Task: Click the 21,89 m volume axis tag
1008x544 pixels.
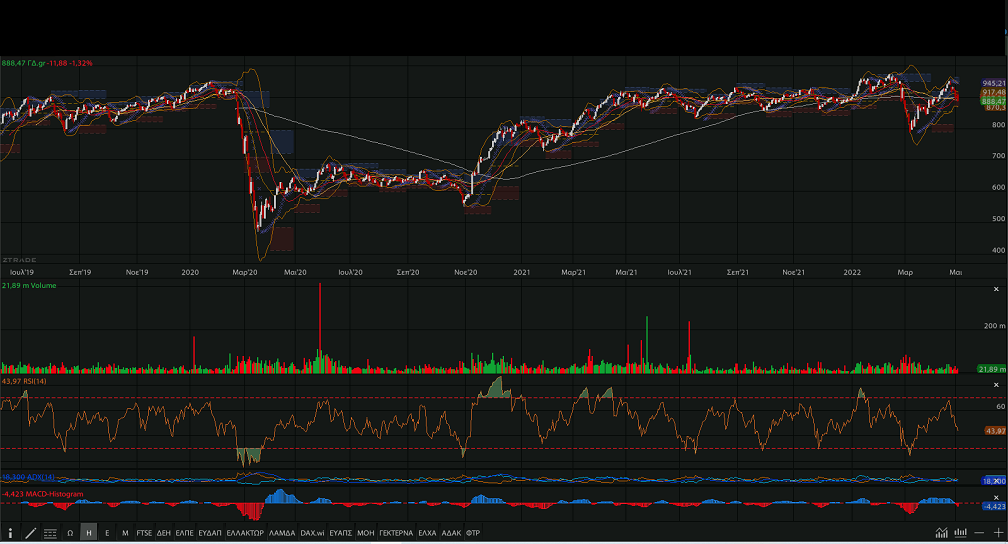Action: click(x=992, y=369)
